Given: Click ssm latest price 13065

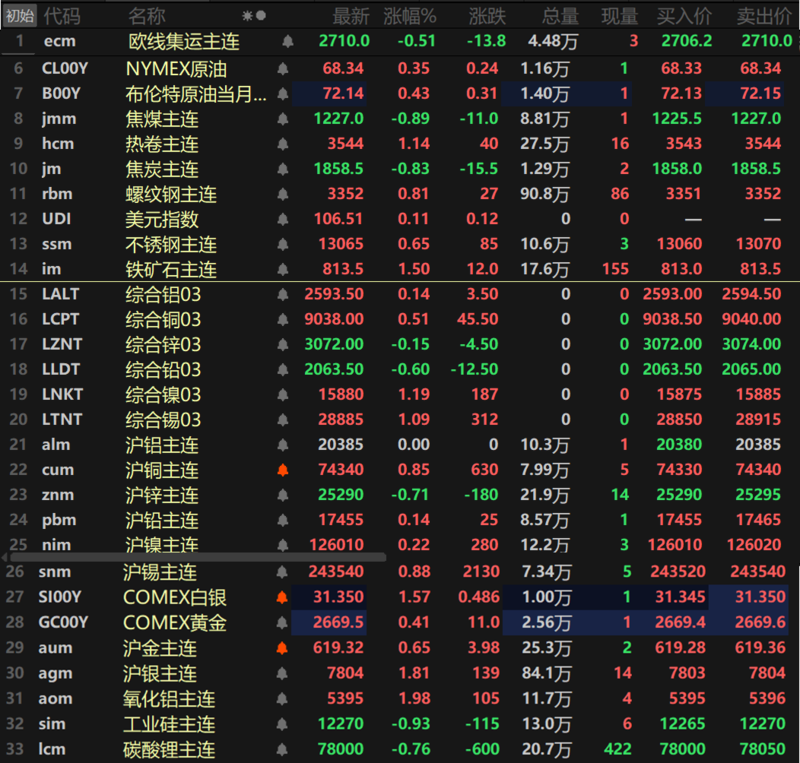Looking at the screenshot, I should tap(341, 244).
